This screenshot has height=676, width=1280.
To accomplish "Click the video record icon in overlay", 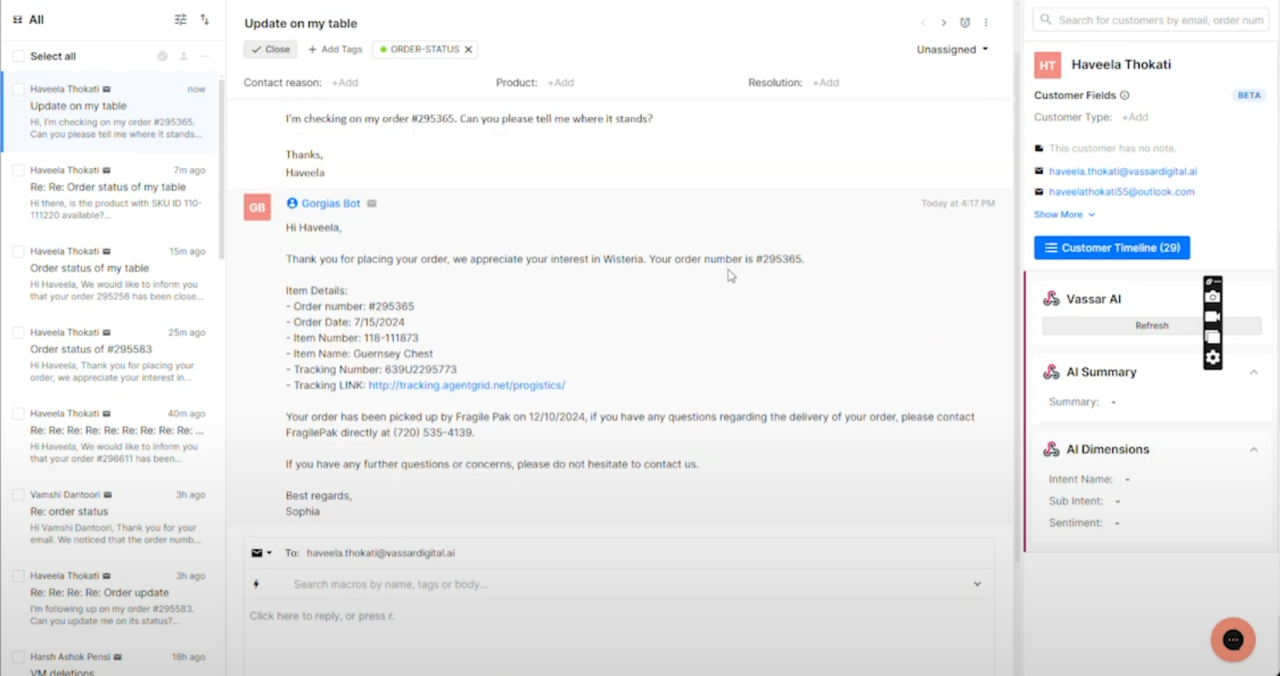I will (x=1212, y=316).
